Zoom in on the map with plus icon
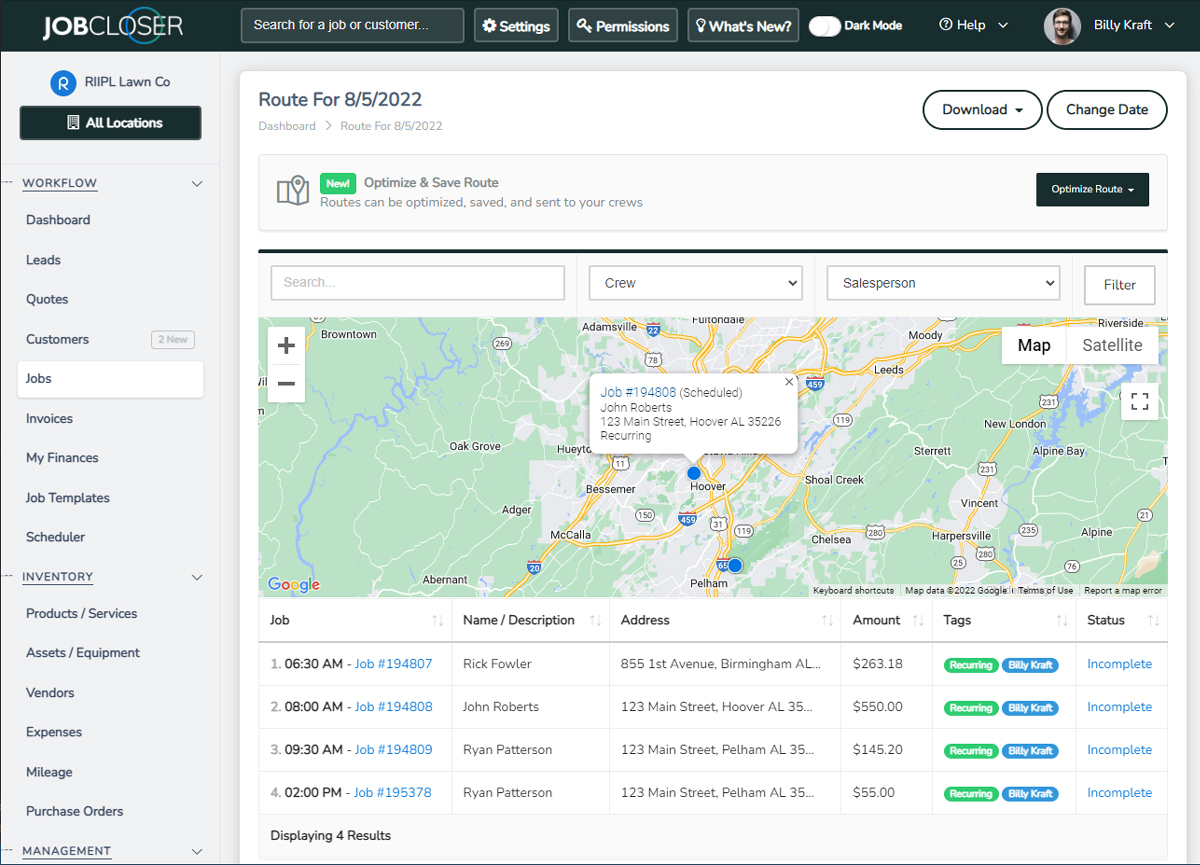Viewport: 1200px width, 865px height. click(286, 344)
